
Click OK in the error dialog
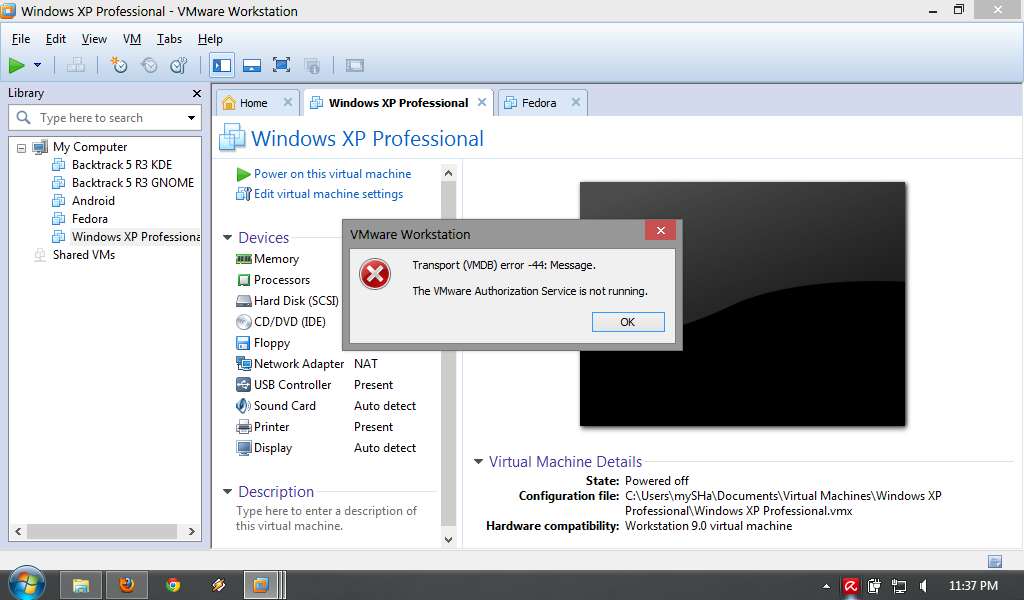point(628,322)
